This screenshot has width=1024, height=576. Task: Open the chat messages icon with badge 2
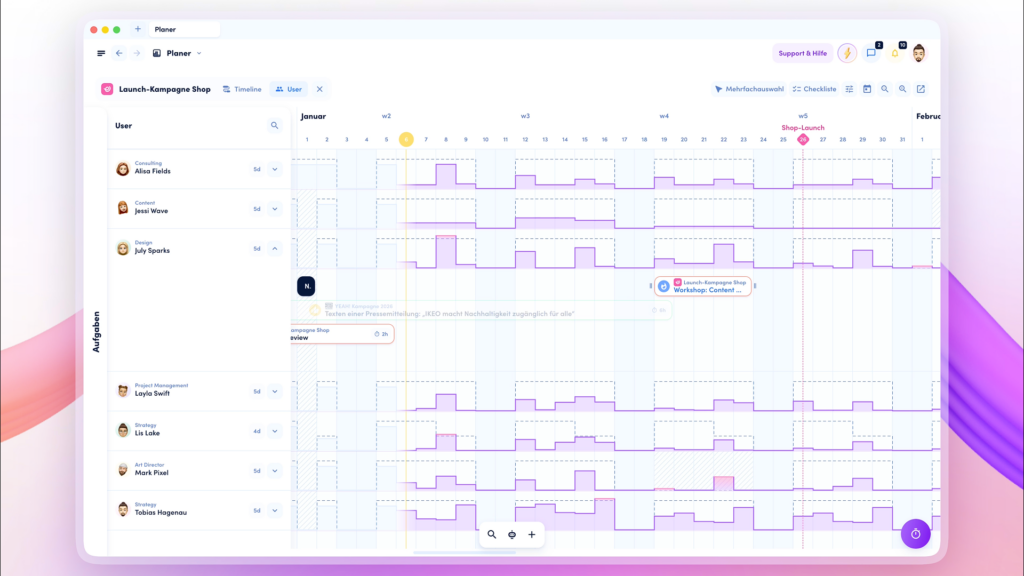pyautogui.click(x=871, y=52)
